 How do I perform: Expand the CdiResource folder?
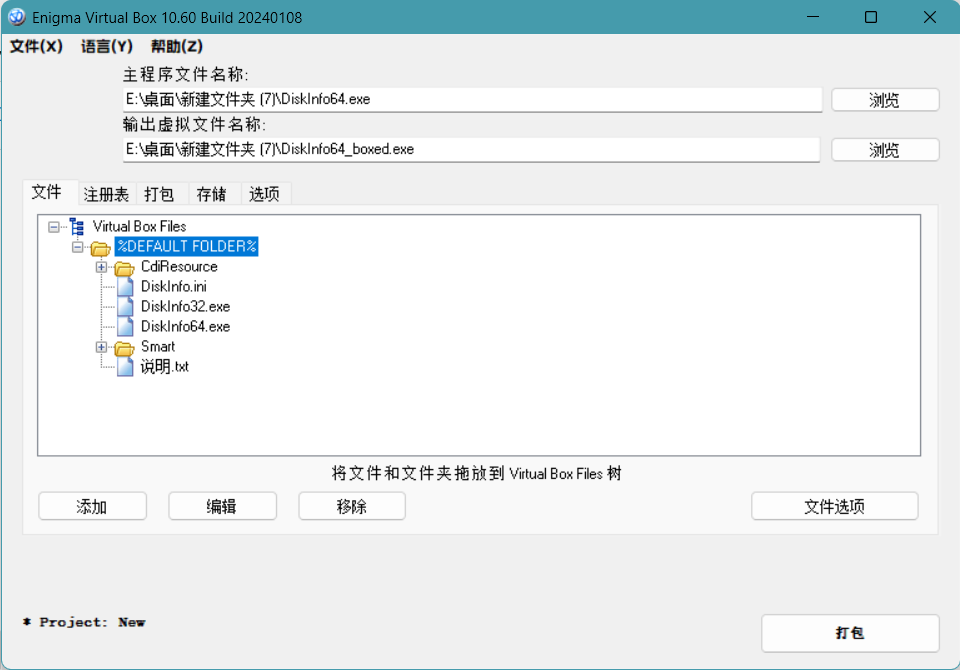click(102, 268)
